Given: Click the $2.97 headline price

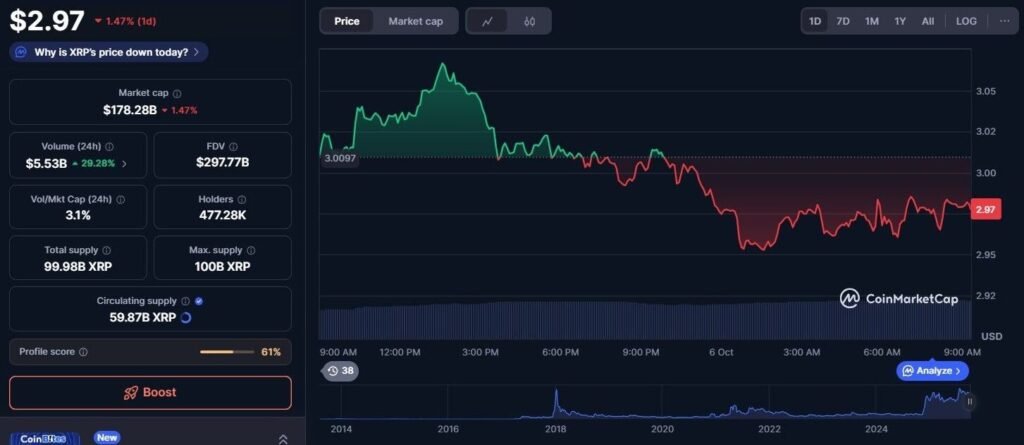Looking at the screenshot, I should [x=46, y=21].
